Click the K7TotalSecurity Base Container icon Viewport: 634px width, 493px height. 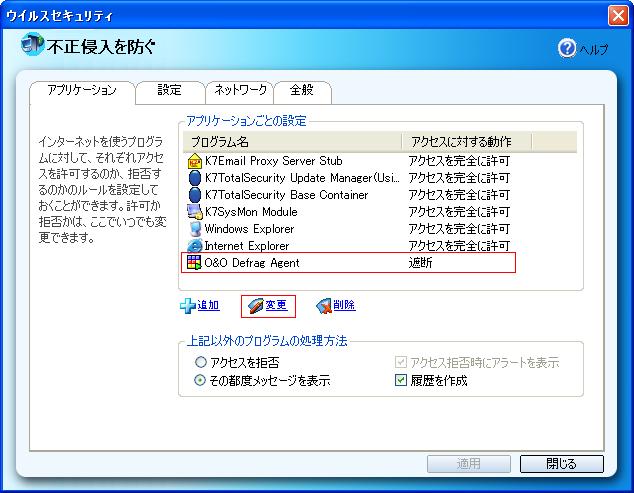coord(194,195)
